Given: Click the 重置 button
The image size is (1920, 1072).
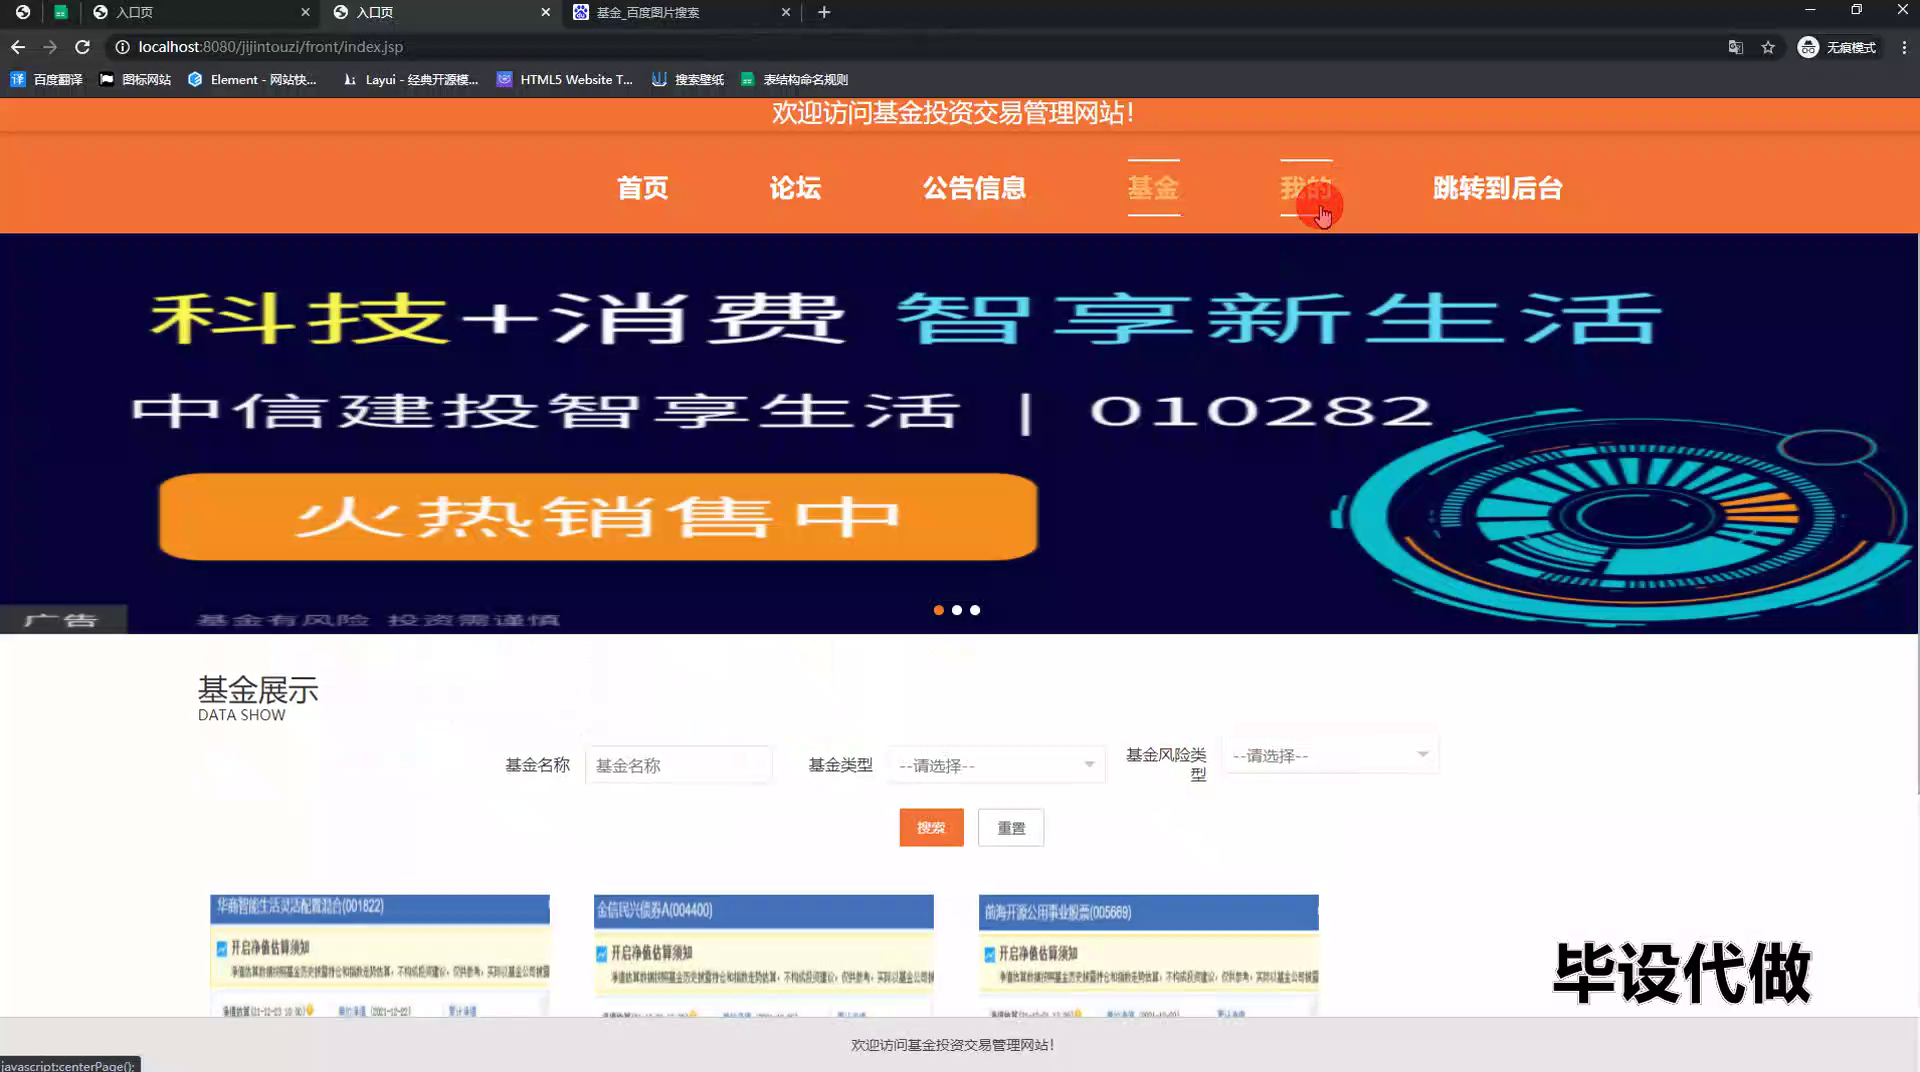Looking at the screenshot, I should pos(1011,828).
